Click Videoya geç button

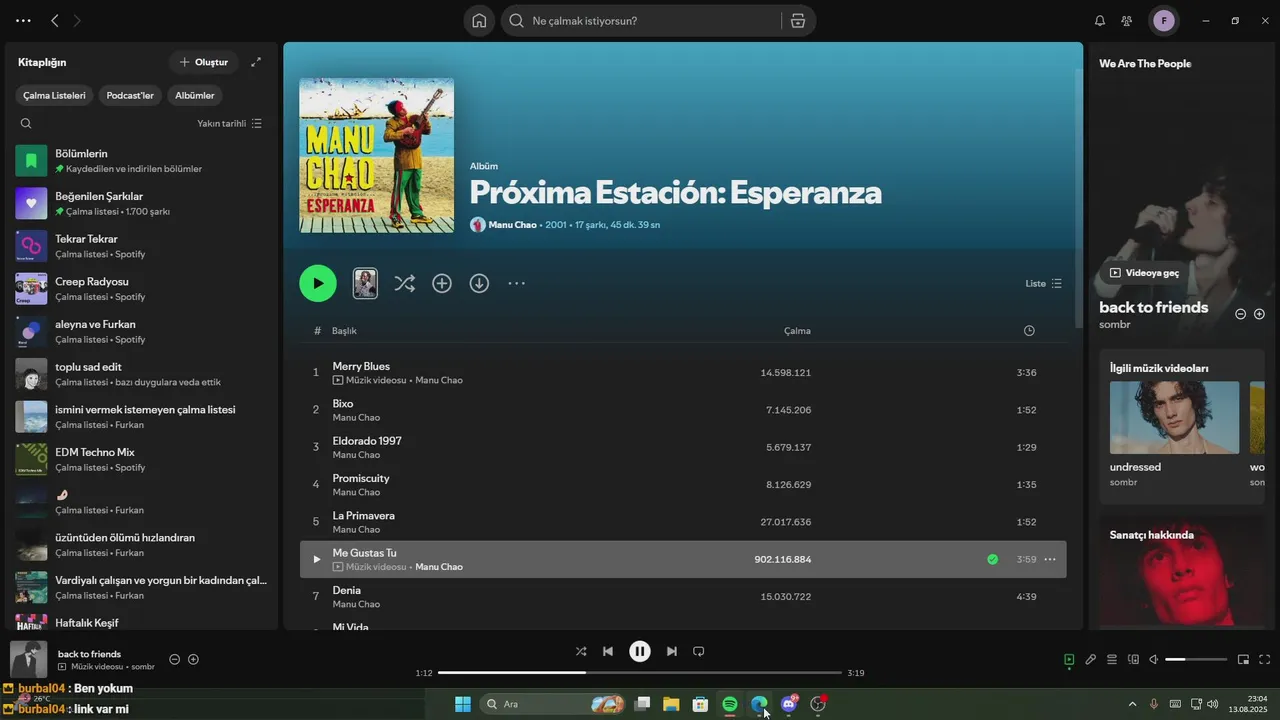[x=1145, y=273]
